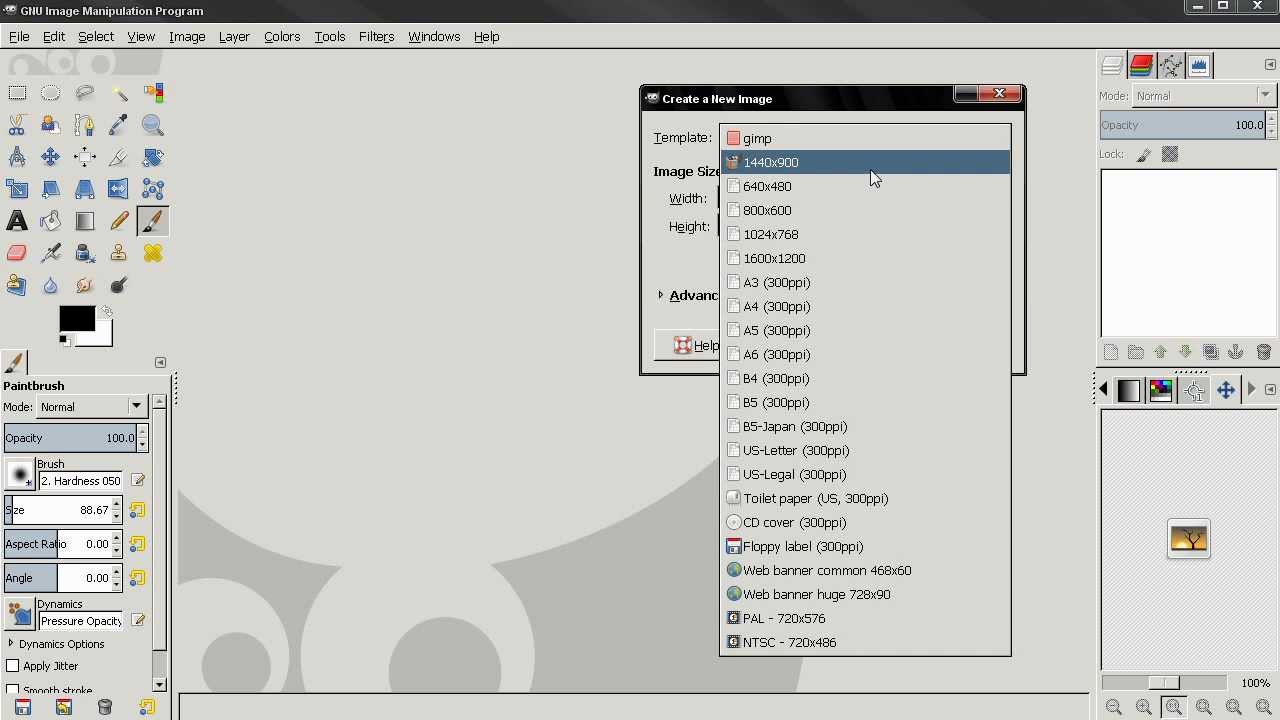Select the Paths tool
Viewport: 1280px width, 720px height.
click(x=85, y=125)
